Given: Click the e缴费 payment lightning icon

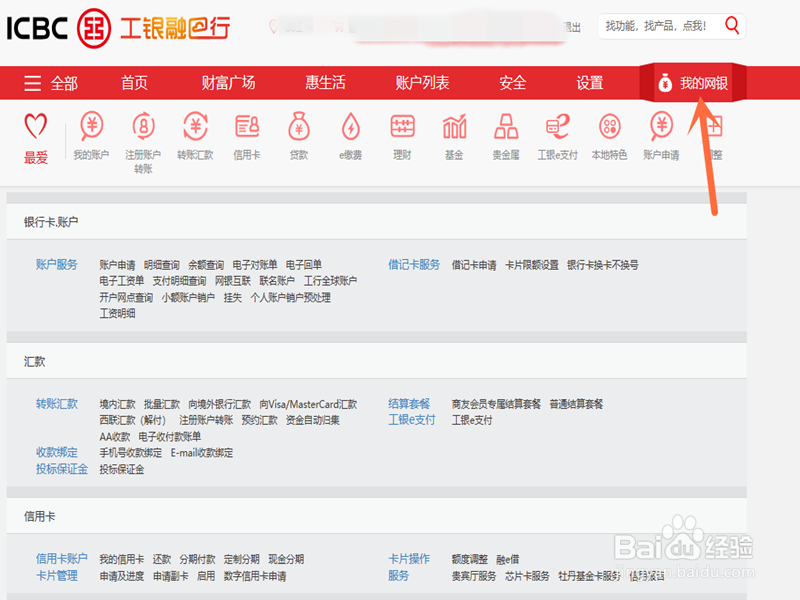Looking at the screenshot, I should click(x=350, y=128).
